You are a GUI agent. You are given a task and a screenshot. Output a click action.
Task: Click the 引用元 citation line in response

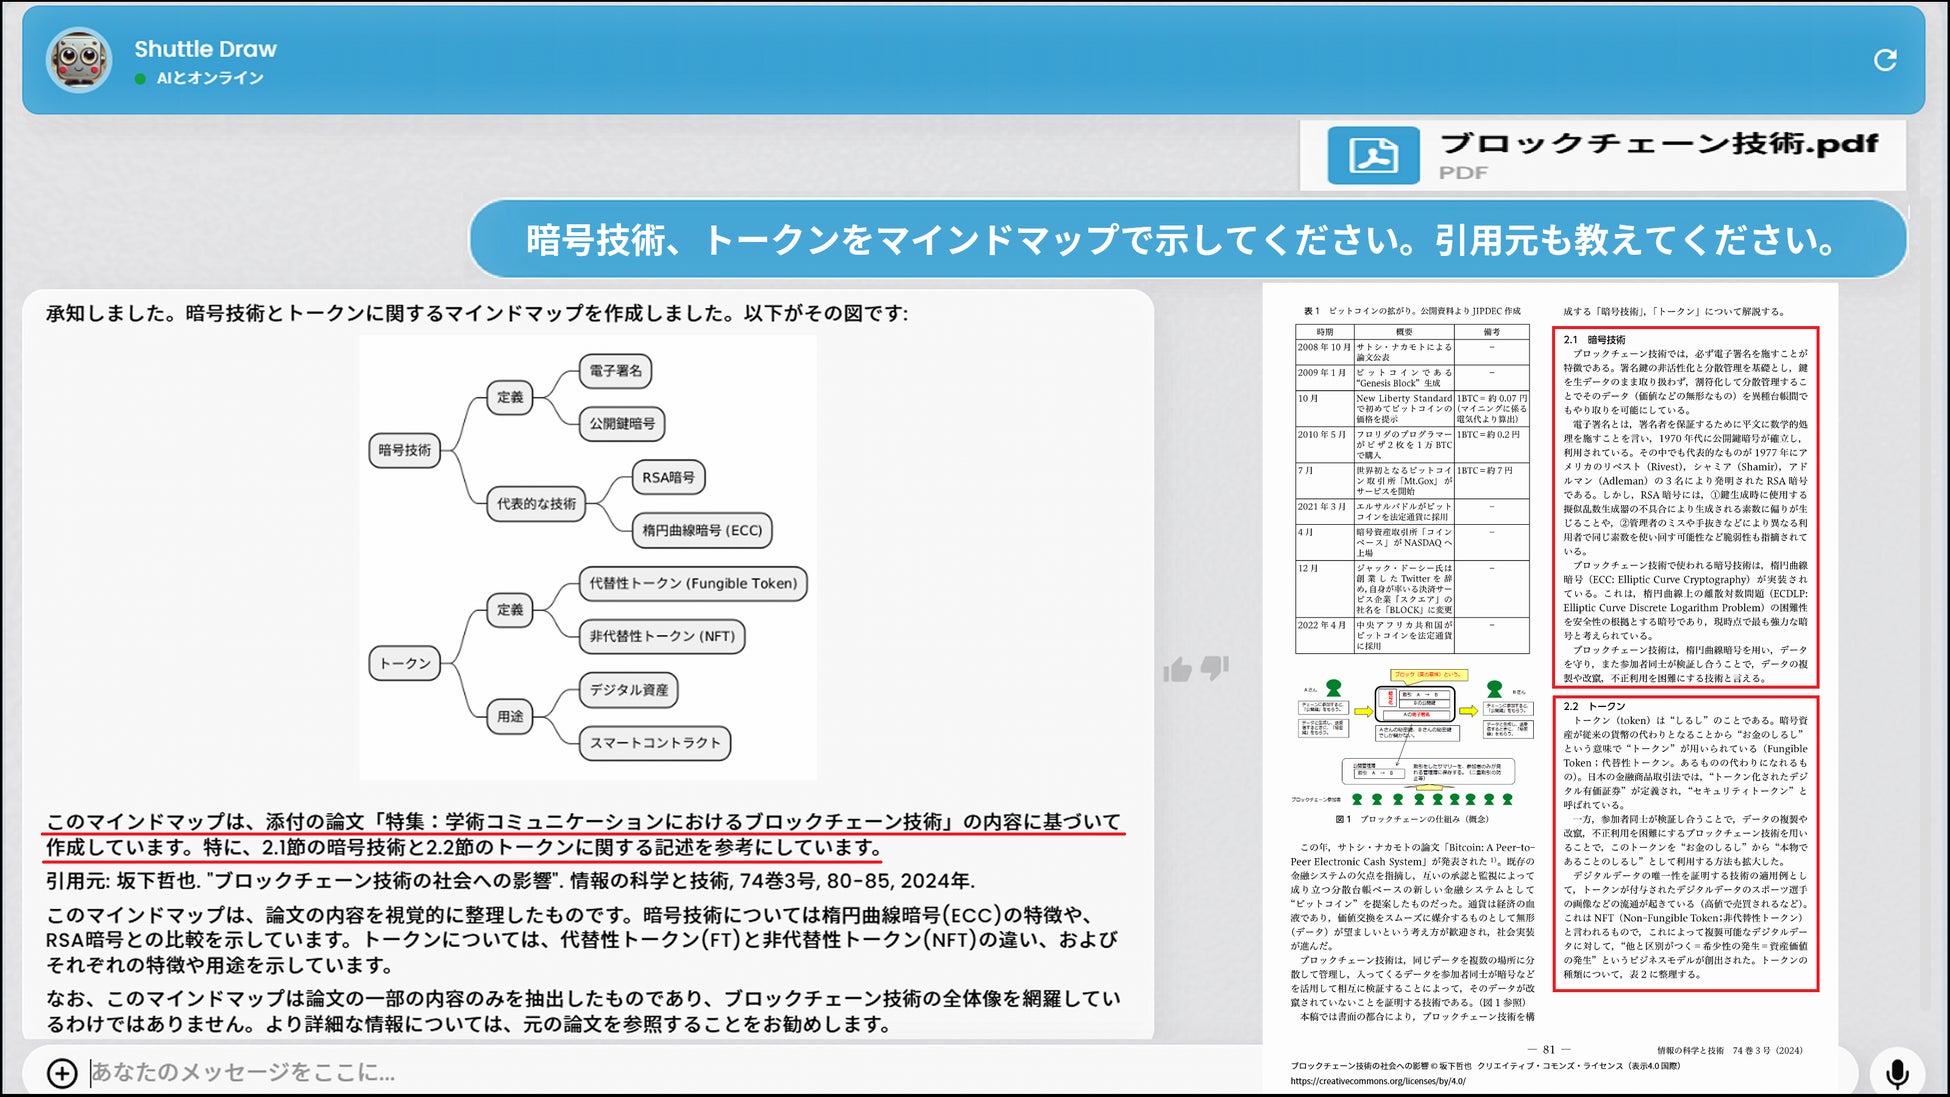point(510,881)
